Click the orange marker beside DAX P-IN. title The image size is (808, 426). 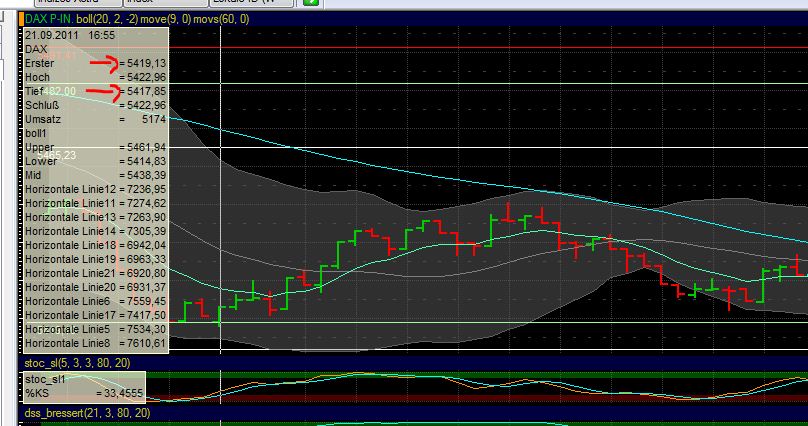tap(20, 19)
